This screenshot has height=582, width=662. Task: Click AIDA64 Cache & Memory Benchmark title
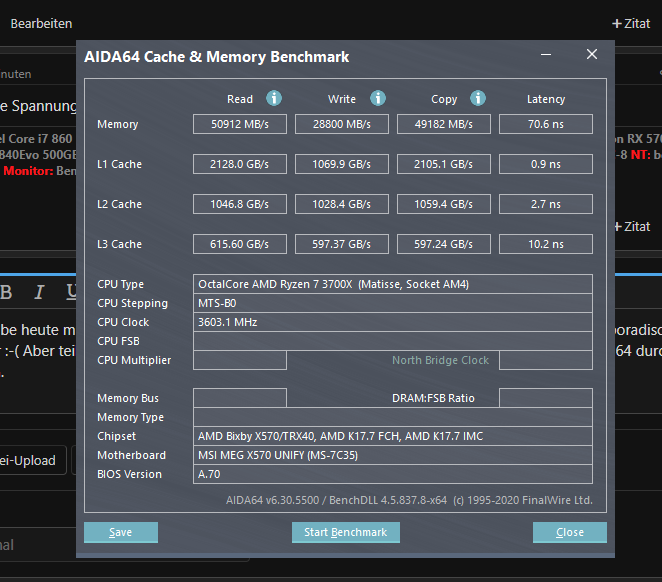[x=216, y=57]
